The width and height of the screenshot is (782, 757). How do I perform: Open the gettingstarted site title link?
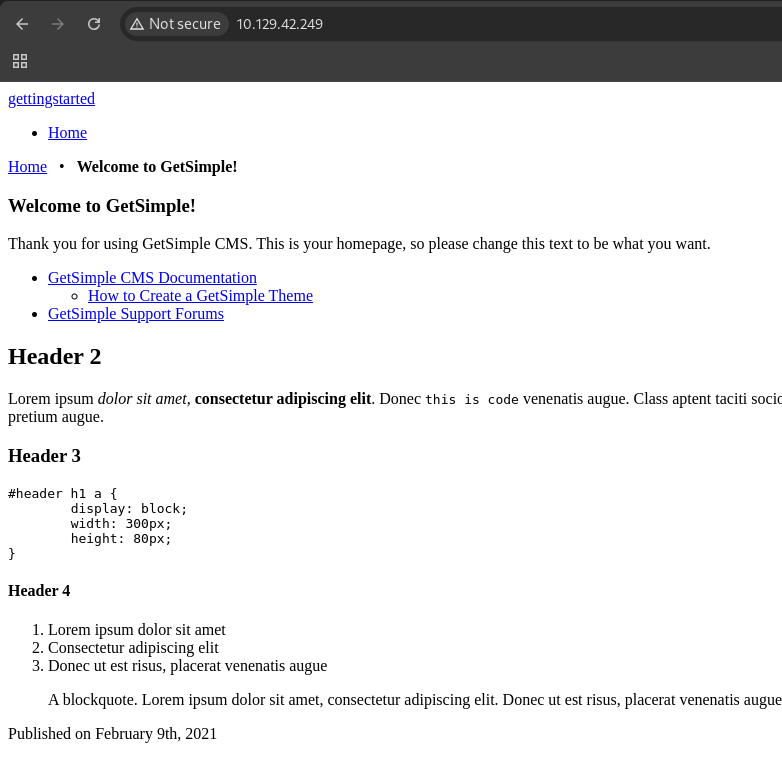point(51,99)
